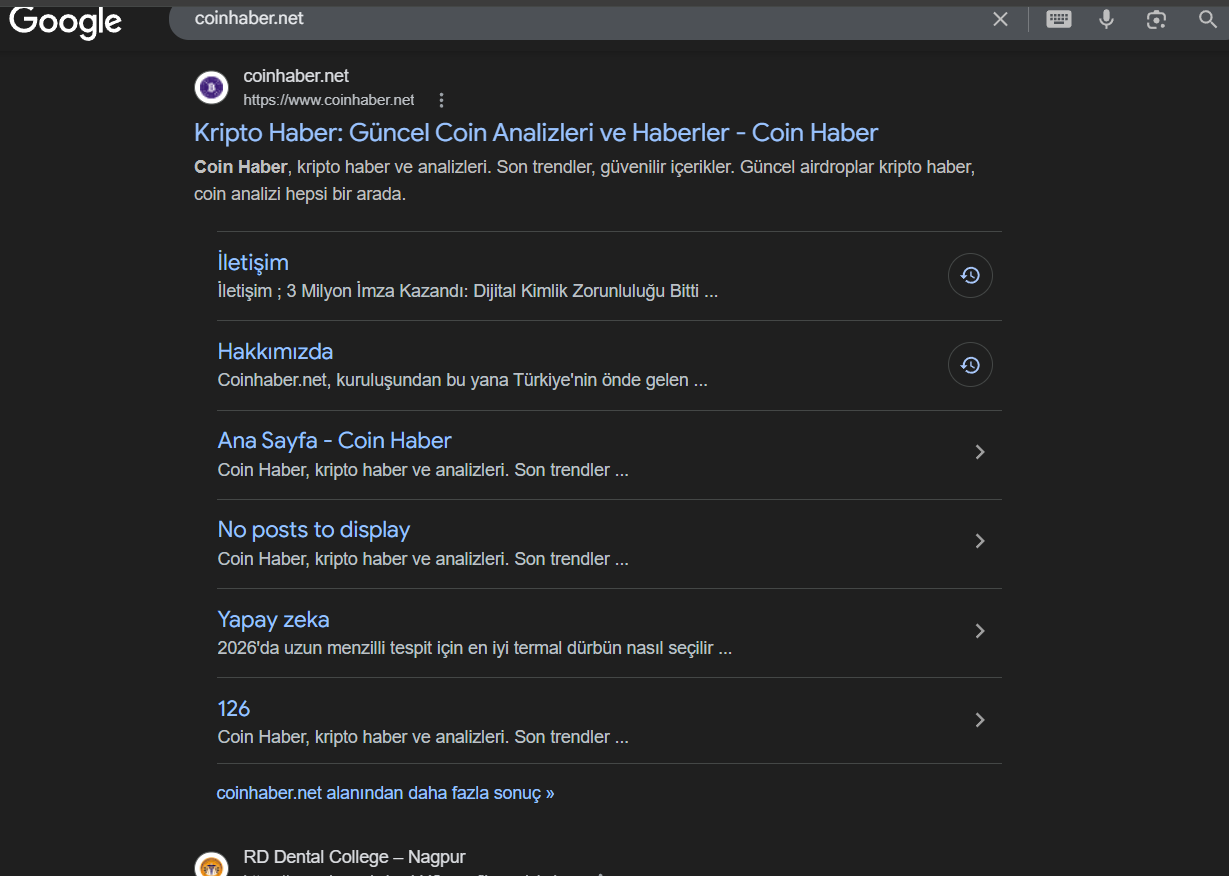Clear the search box with X icon
Image resolution: width=1229 pixels, height=876 pixels.
tap(1000, 19)
